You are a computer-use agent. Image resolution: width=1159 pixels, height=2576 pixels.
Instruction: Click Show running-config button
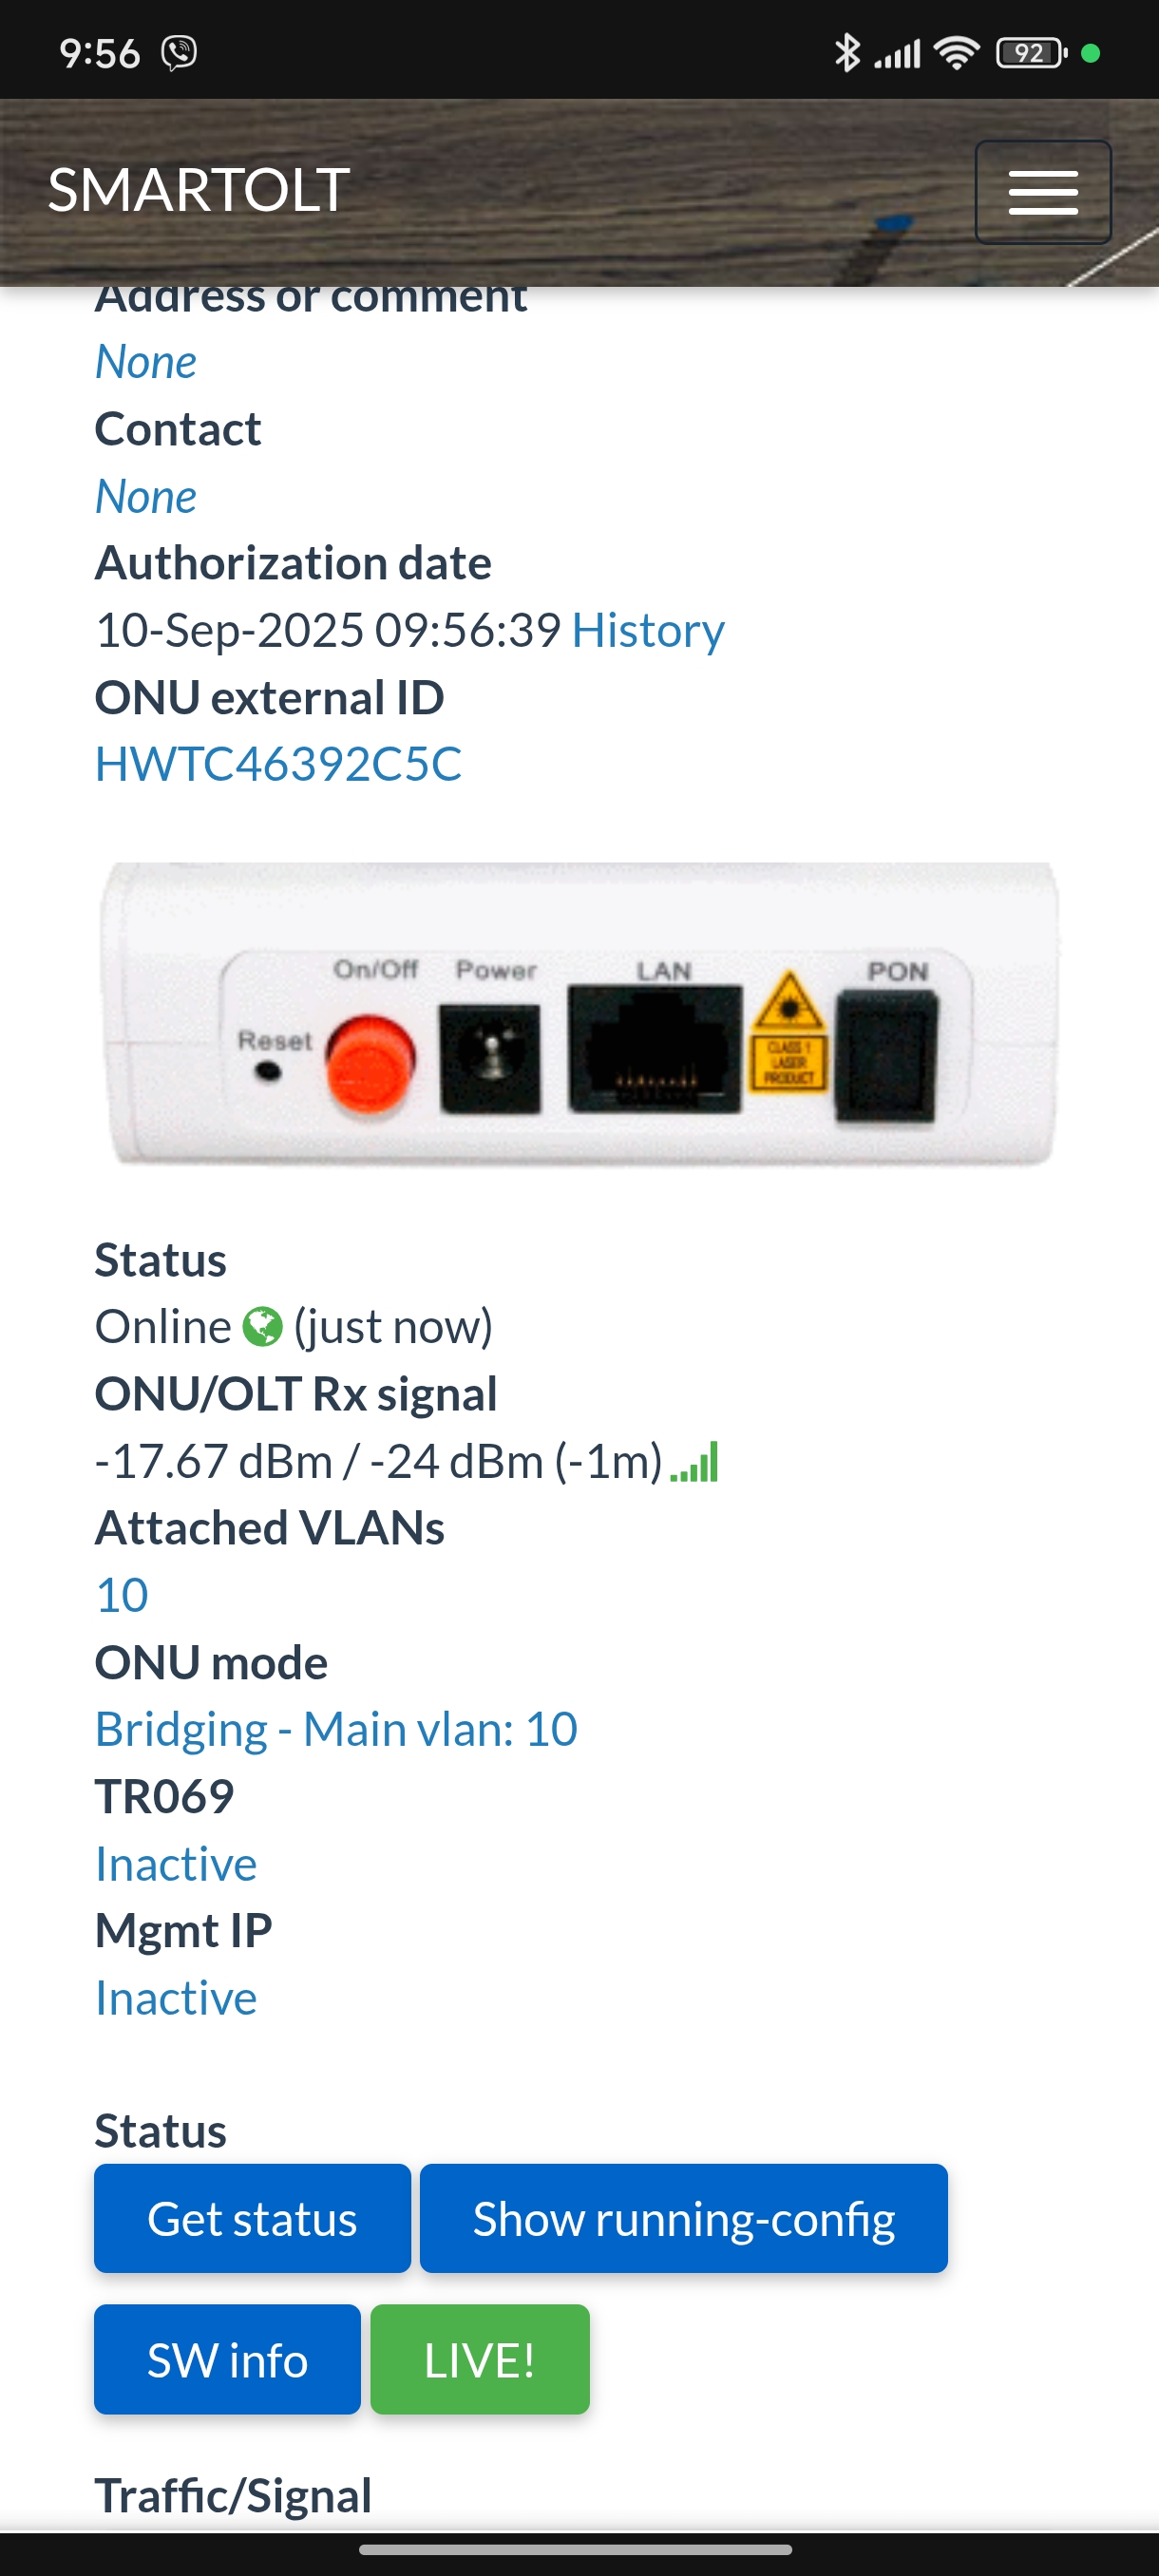point(684,2219)
